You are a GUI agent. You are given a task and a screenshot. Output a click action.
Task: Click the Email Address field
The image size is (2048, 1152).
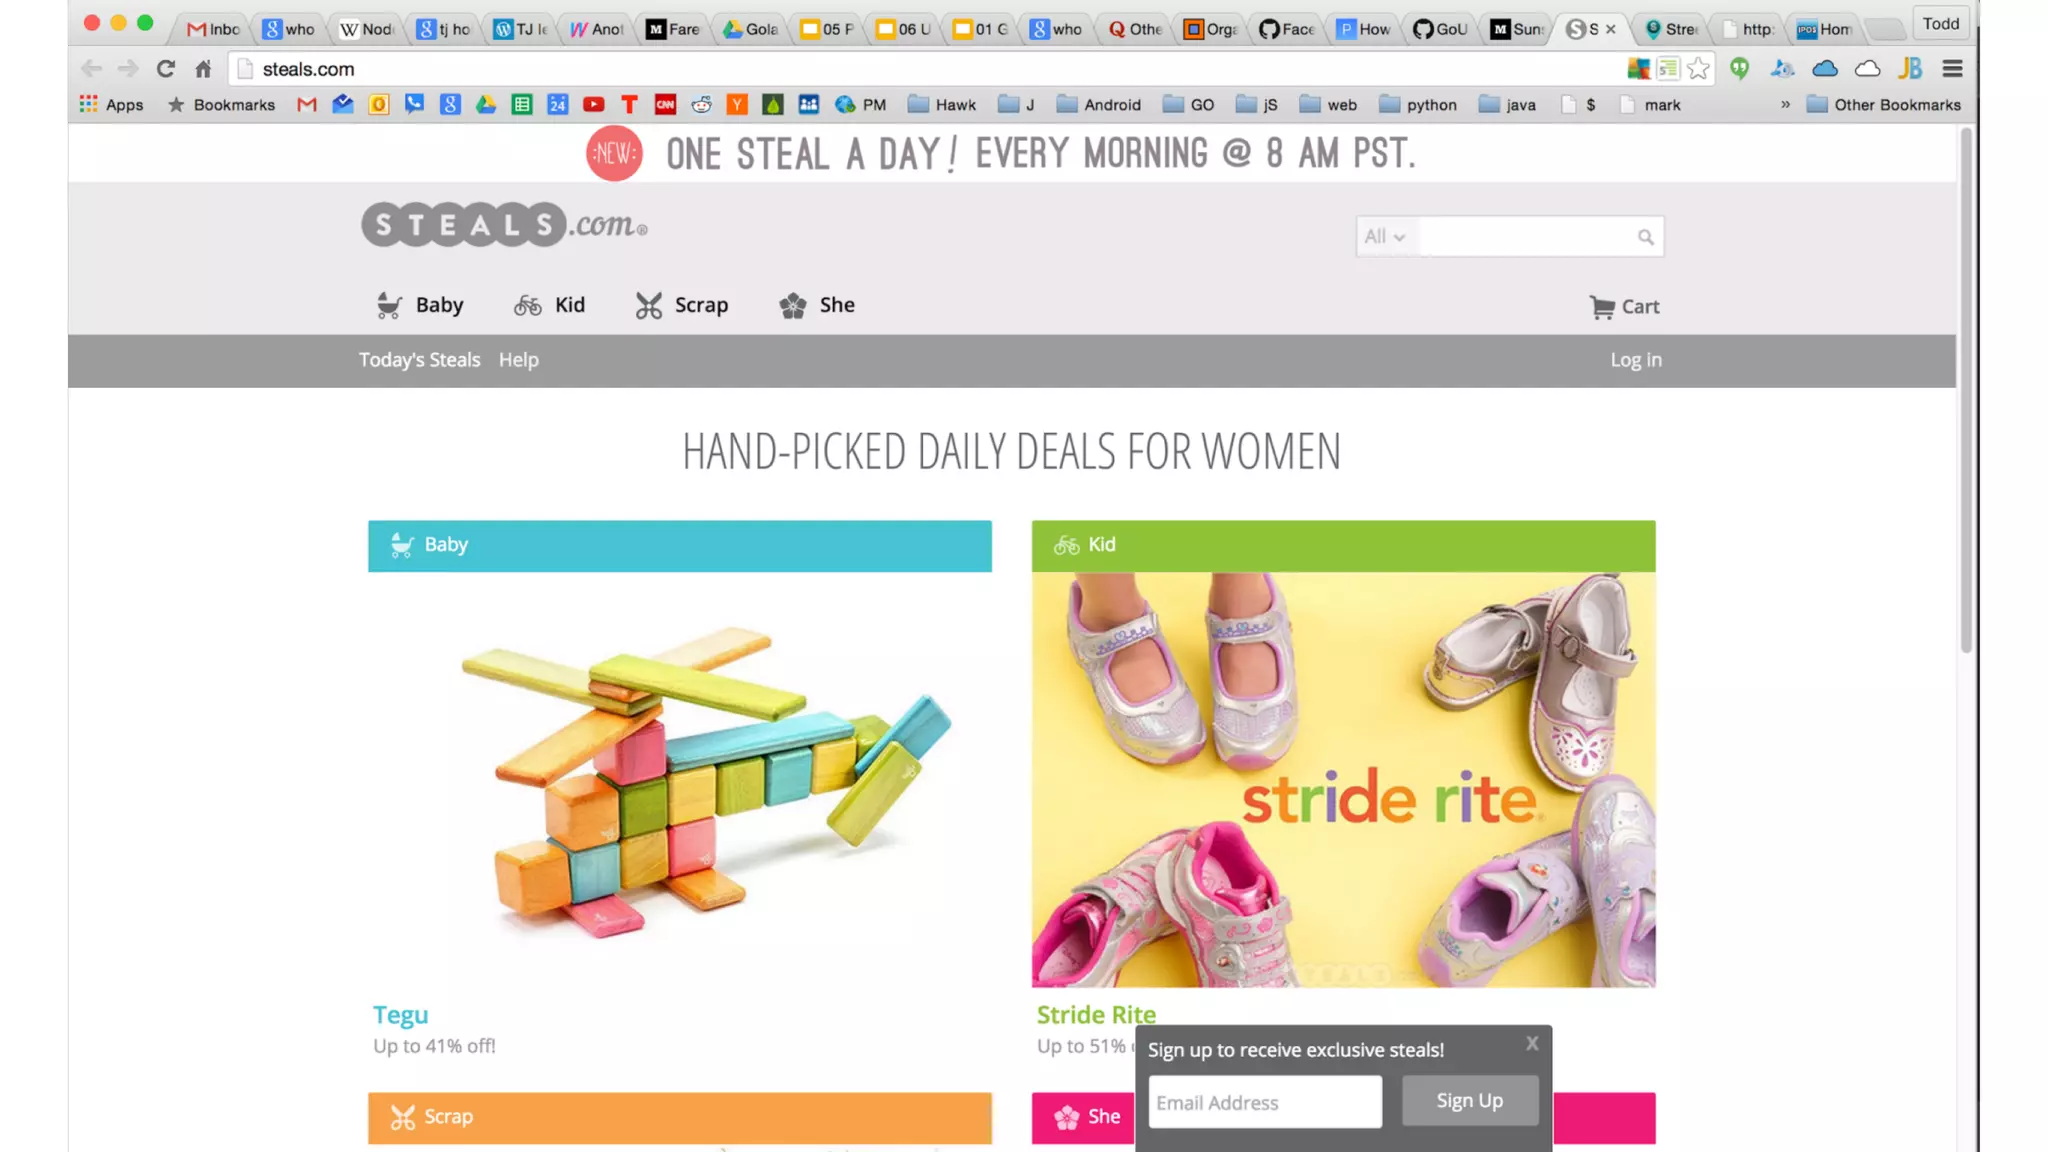click(1265, 1102)
